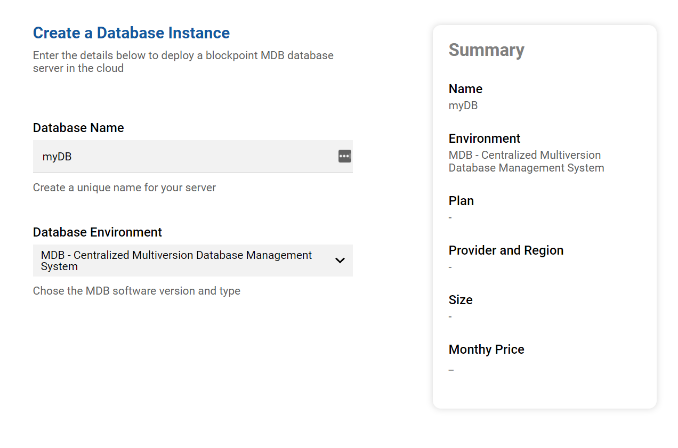Screen dimensions: 678x448
Task: Click the ellipsis icon in the name field
Action: point(344,156)
